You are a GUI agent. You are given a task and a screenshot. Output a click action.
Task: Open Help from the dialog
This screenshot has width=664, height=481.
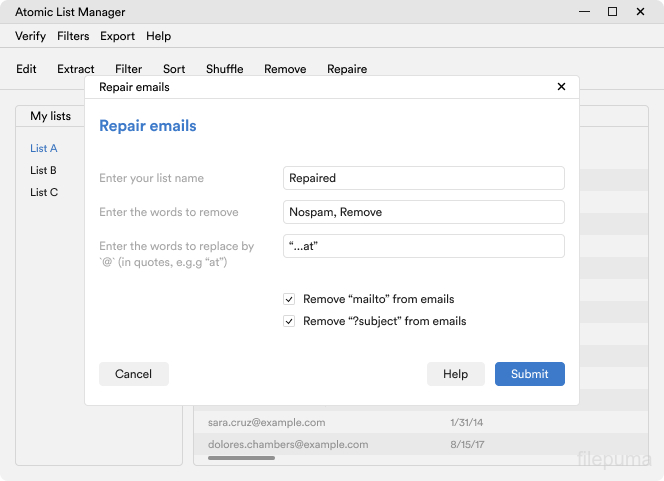pyautogui.click(x=455, y=374)
